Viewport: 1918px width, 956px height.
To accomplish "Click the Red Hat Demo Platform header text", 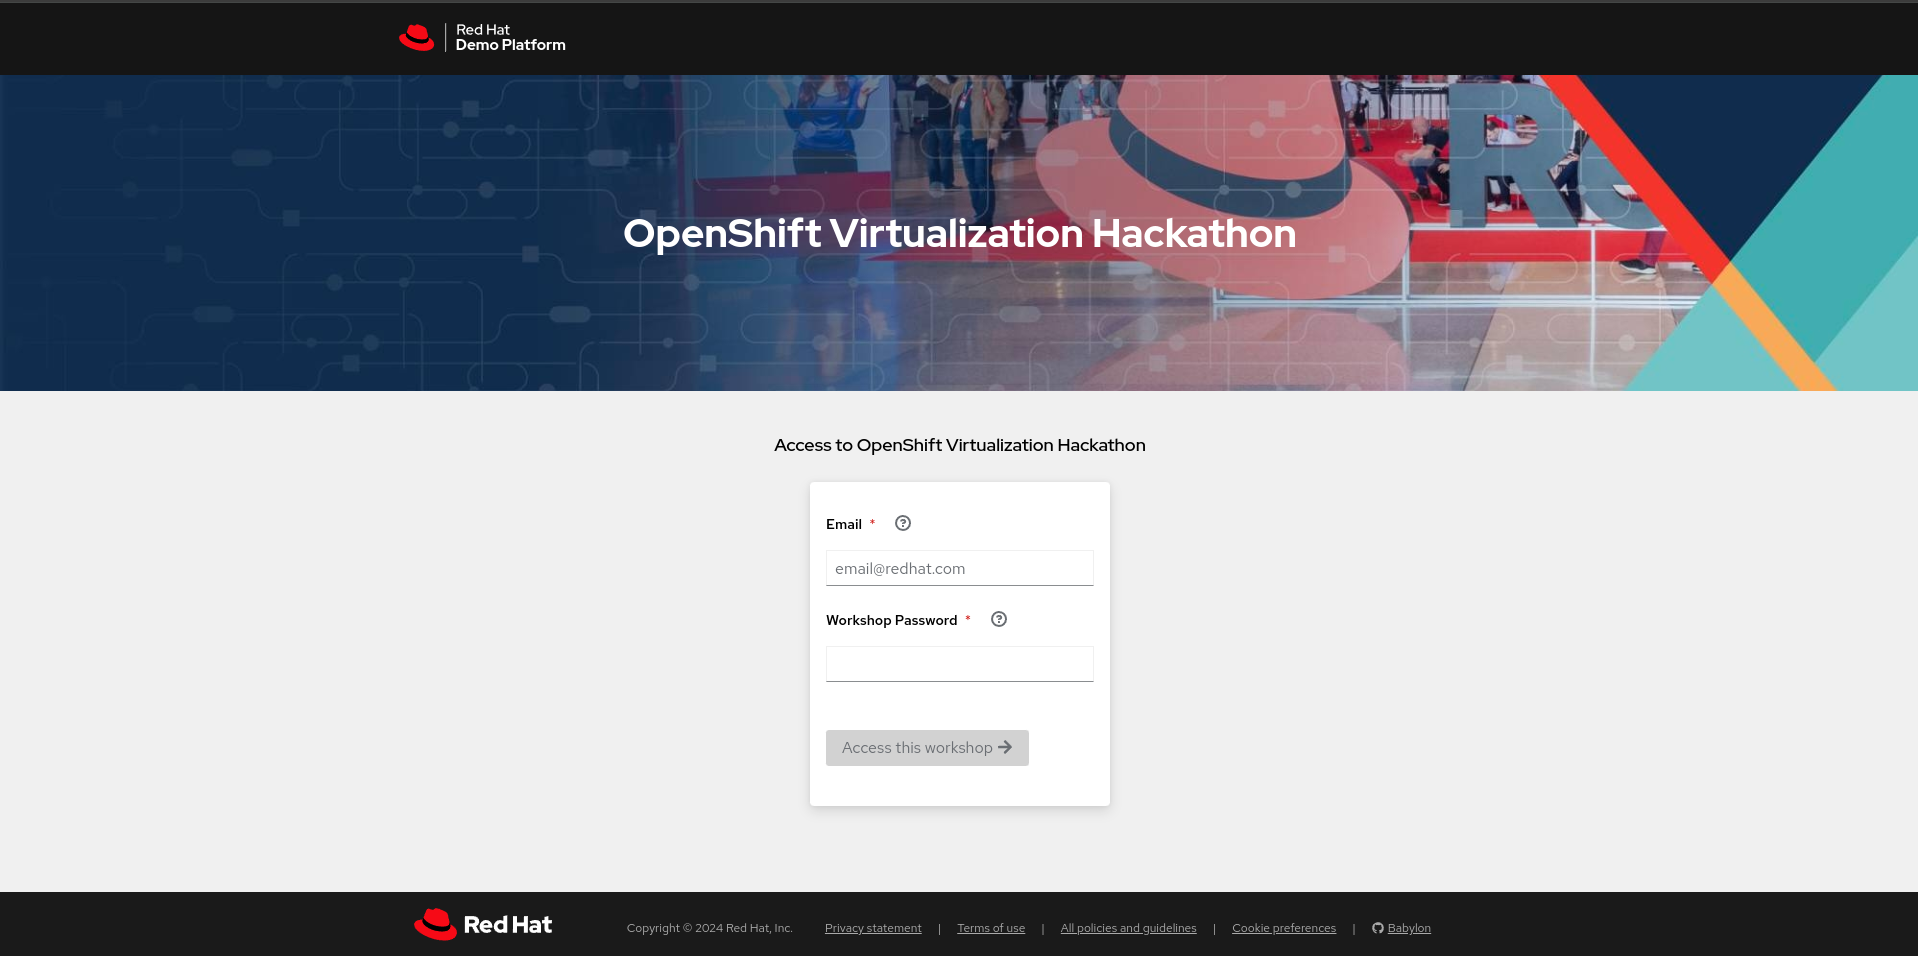I will (510, 38).
